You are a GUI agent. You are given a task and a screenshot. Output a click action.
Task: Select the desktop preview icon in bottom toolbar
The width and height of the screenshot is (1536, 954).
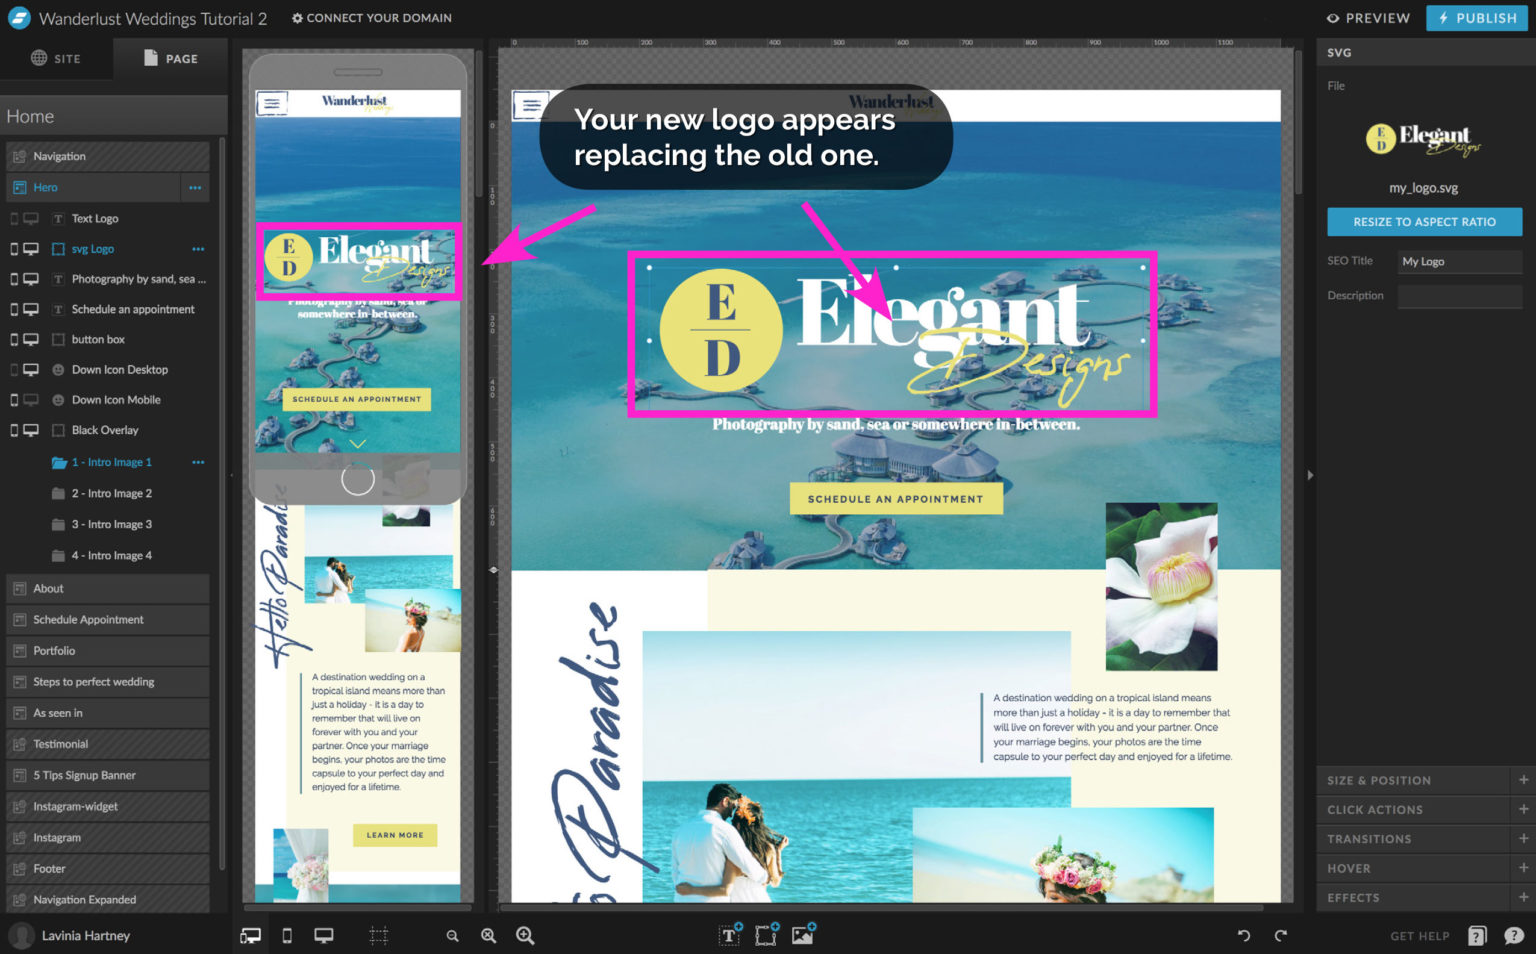pos(323,936)
